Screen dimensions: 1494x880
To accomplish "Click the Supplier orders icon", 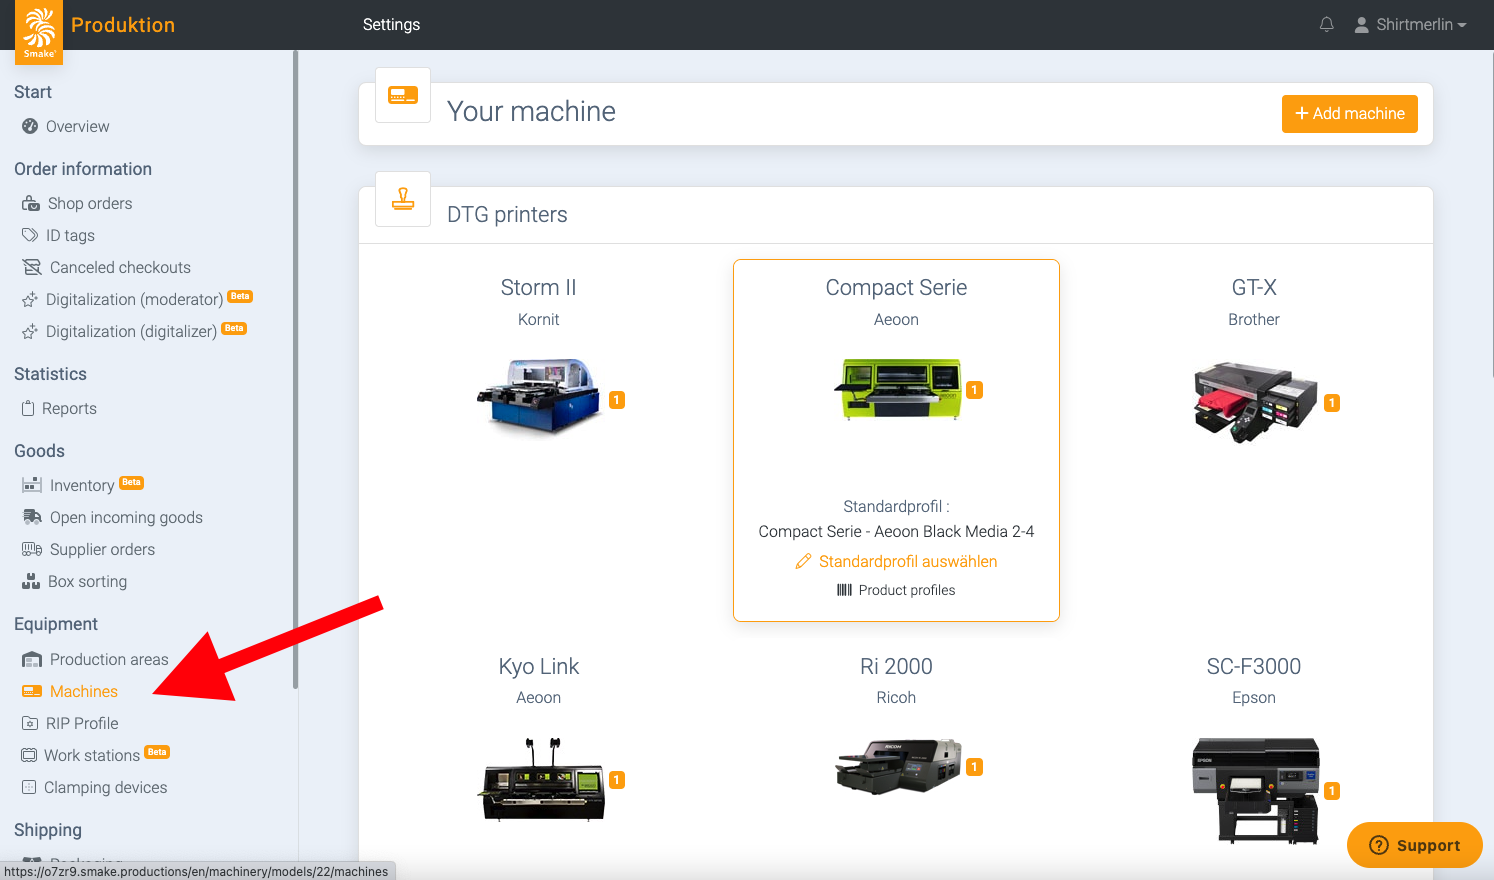I will pos(32,549).
